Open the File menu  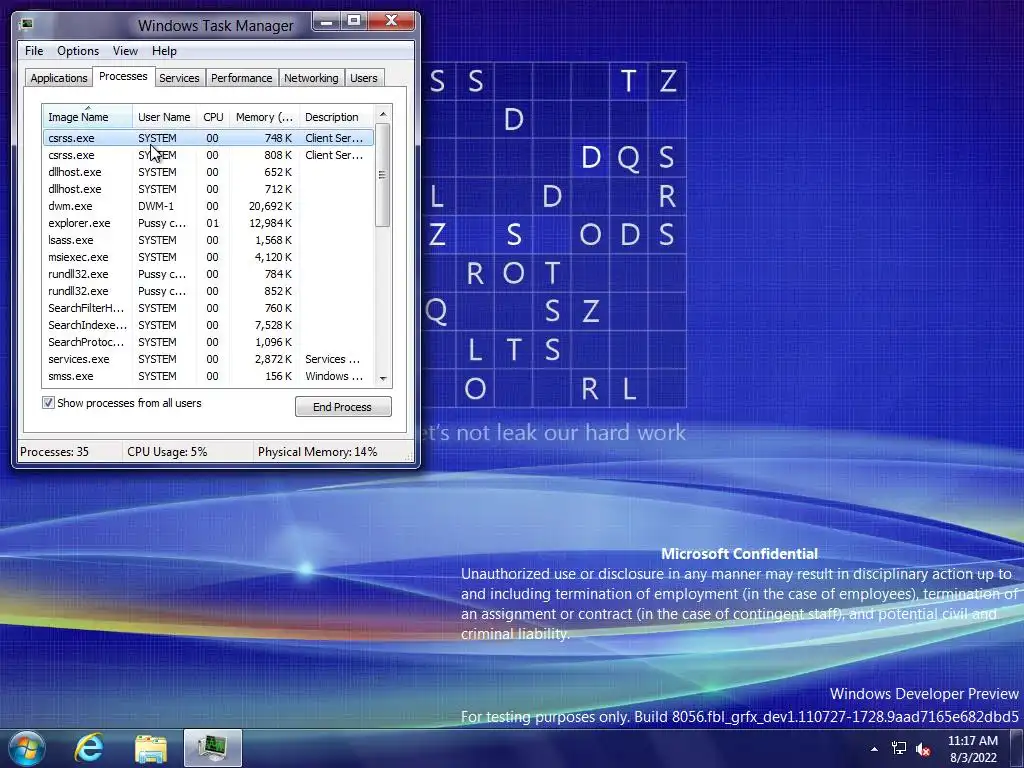(34, 51)
